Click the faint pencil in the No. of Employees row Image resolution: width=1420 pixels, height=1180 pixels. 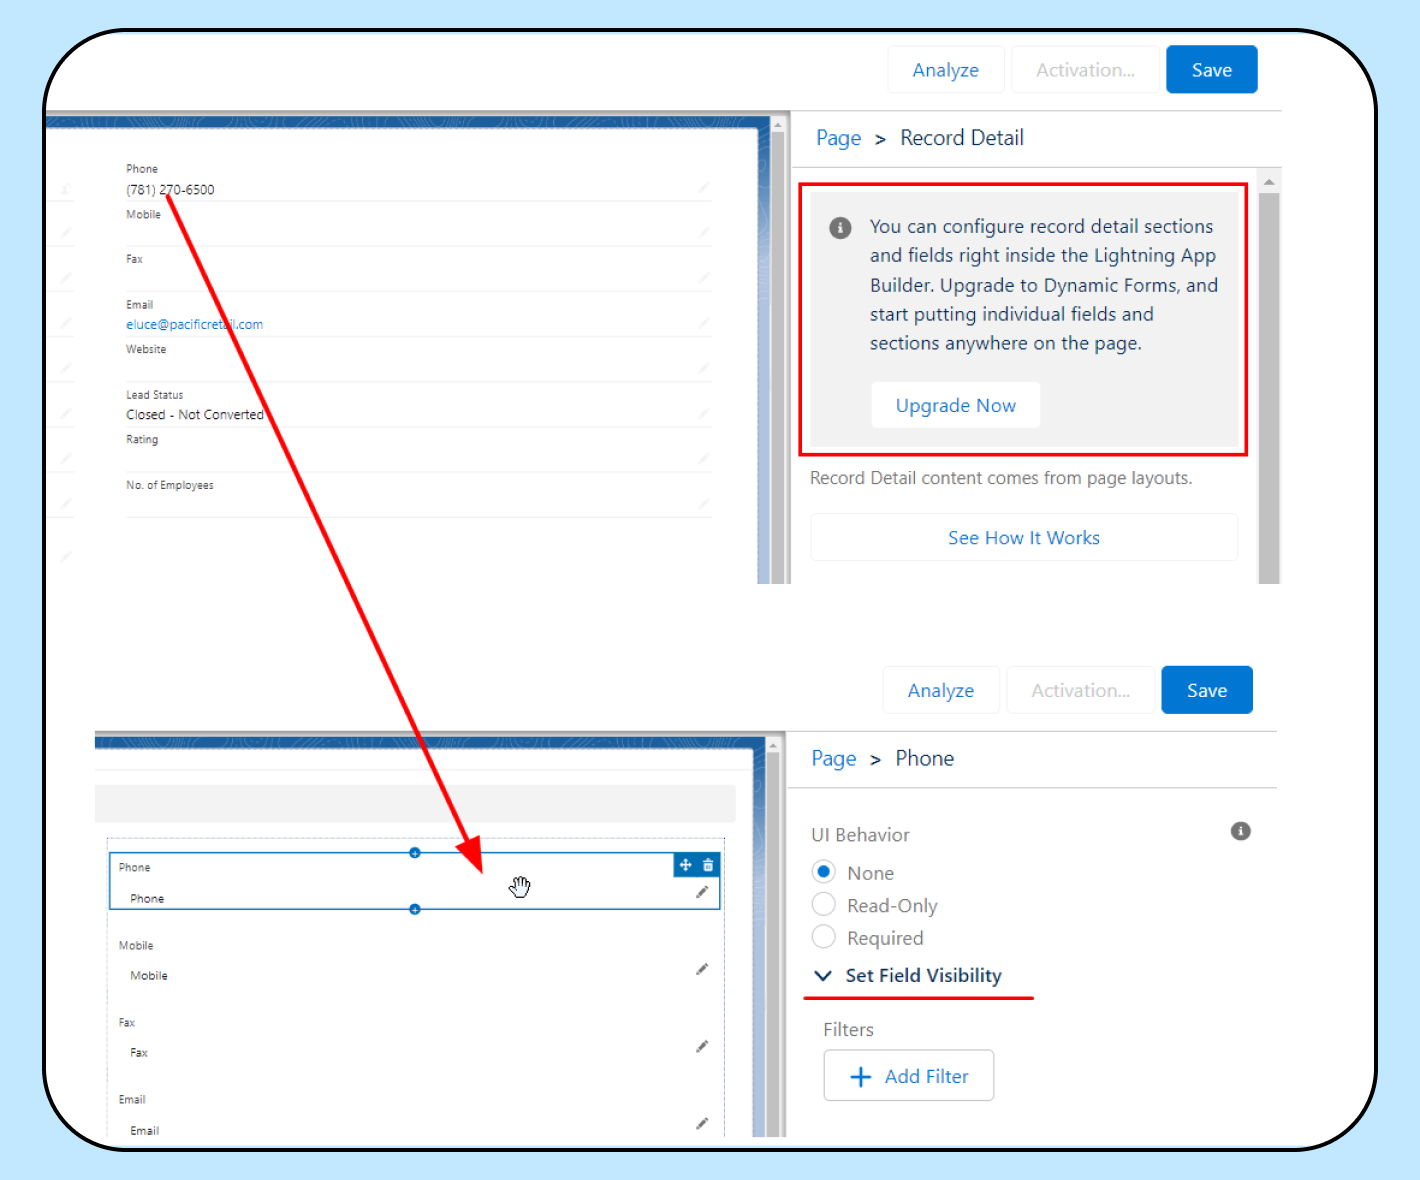click(x=704, y=503)
